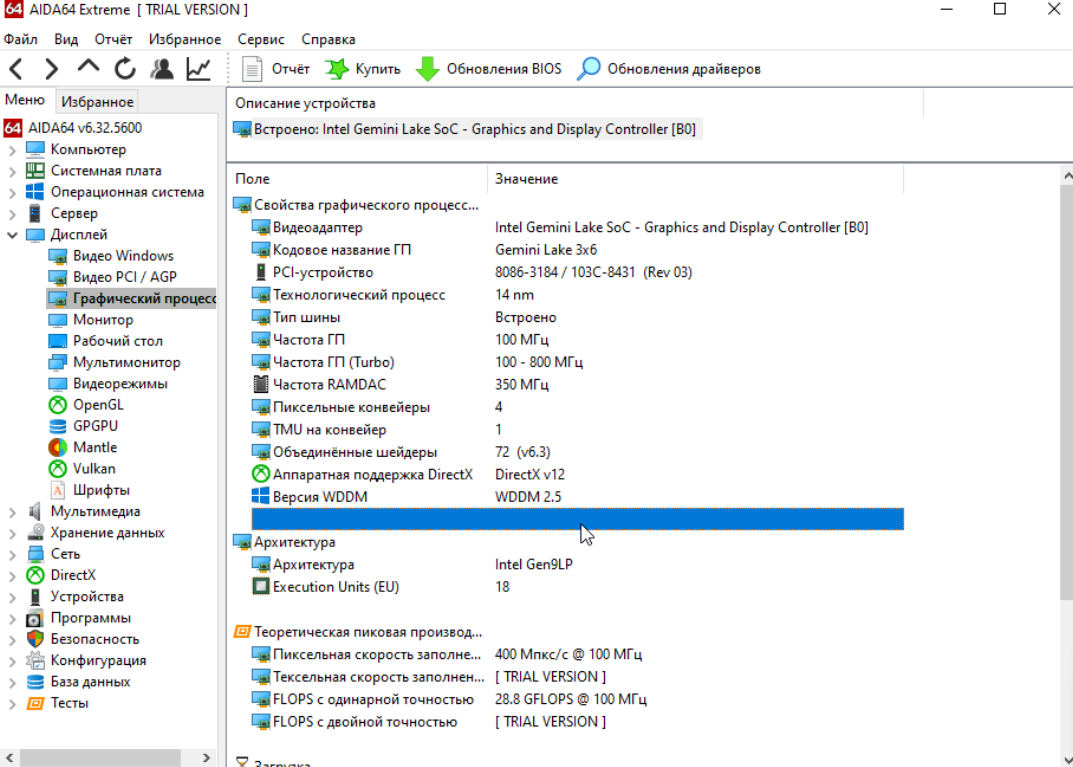The image size is (1073, 767).
Task: Select the Аппаратная поддержка DirectX row
Action: click(578, 474)
